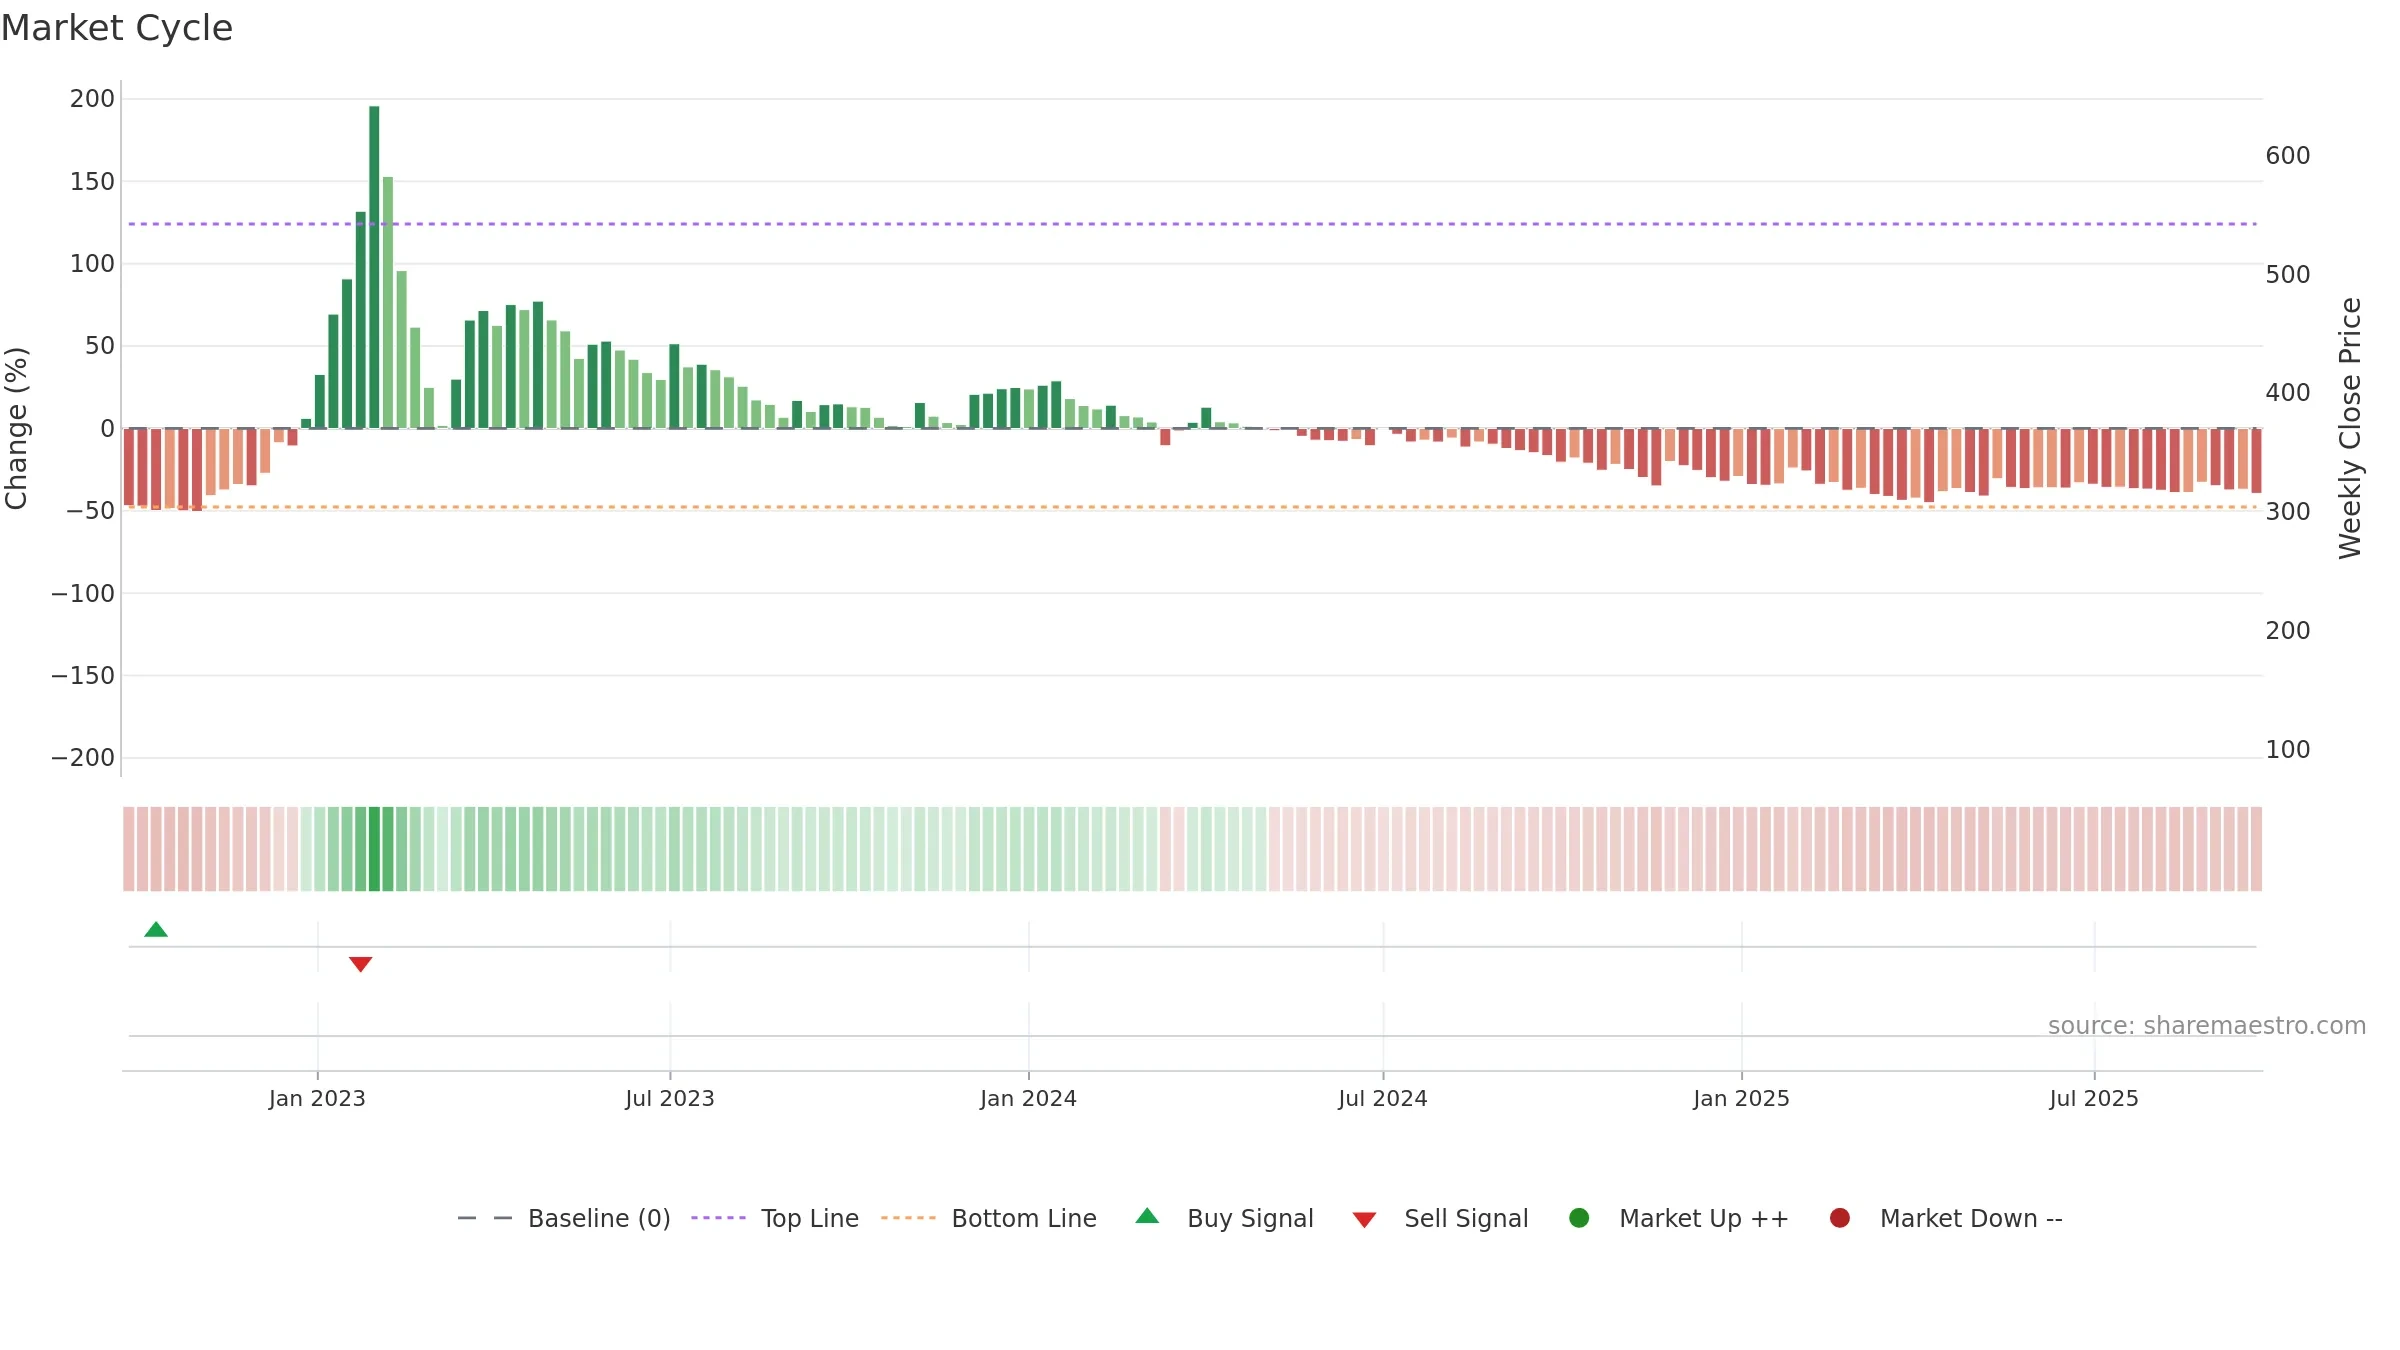Click the Market Cycle chart title
This screenshot has height=1350, width=2400.
click(117, 28)
